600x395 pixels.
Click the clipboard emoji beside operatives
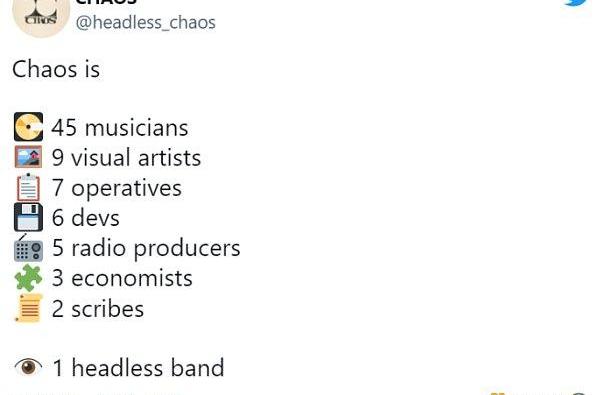[x=28, y=187]
